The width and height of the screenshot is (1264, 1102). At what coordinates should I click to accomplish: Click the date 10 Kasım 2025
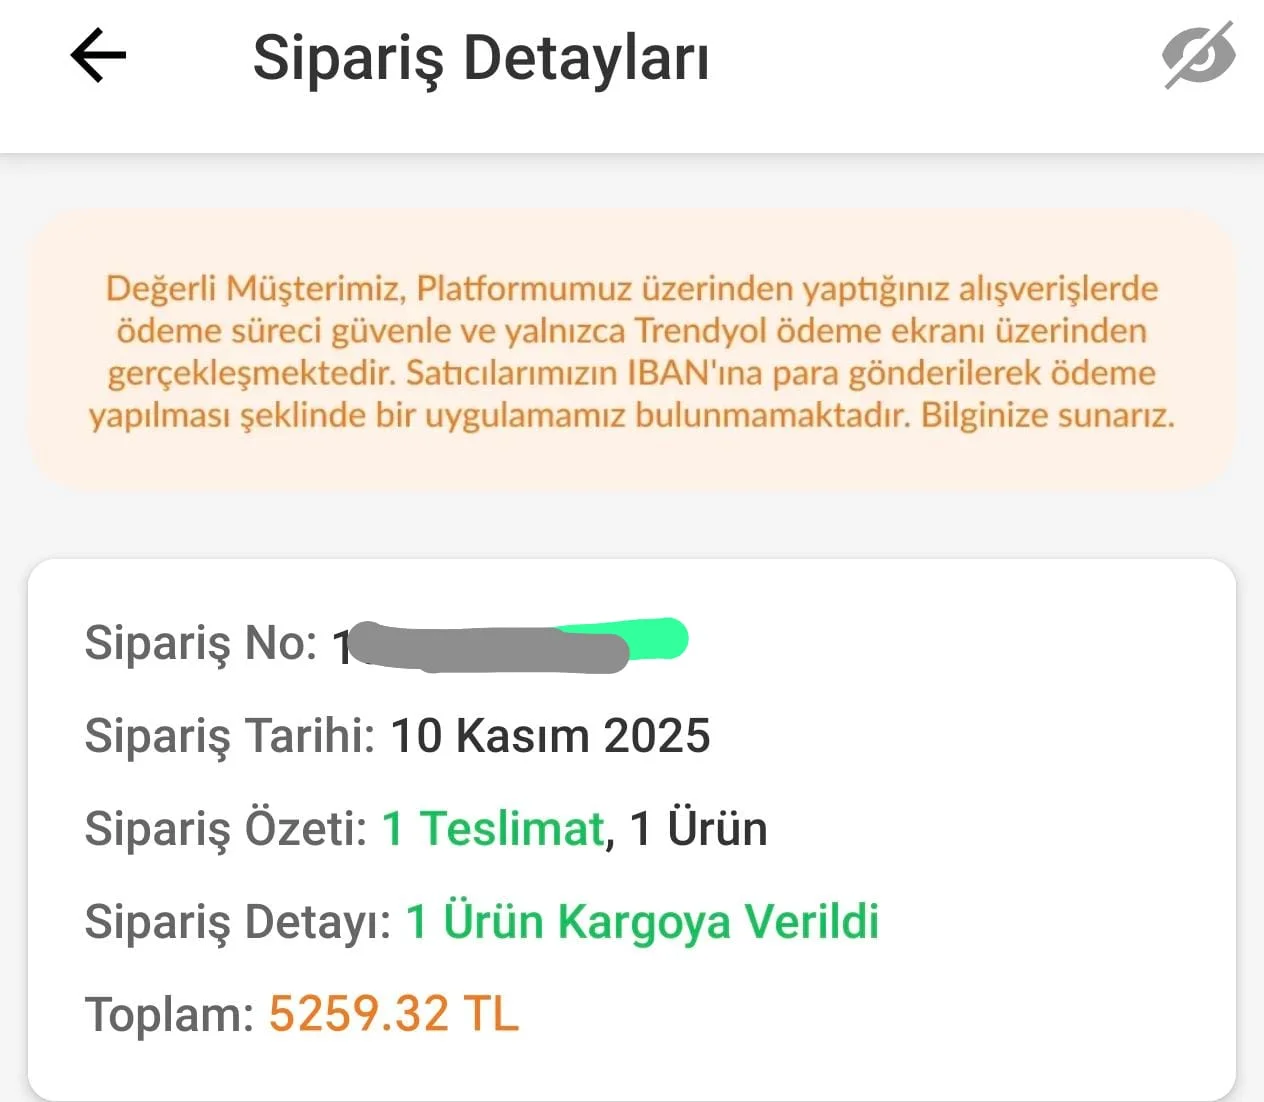tap(550, 735)
